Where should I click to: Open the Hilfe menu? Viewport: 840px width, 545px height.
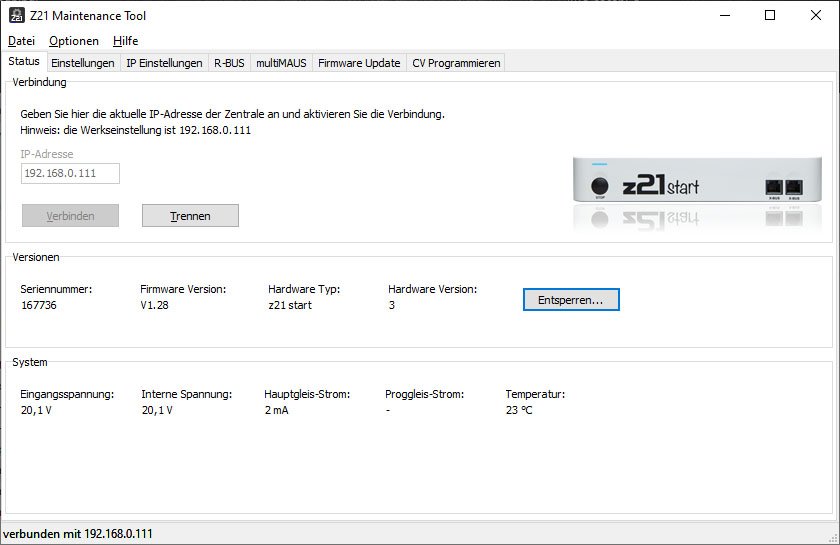[125, 41]
